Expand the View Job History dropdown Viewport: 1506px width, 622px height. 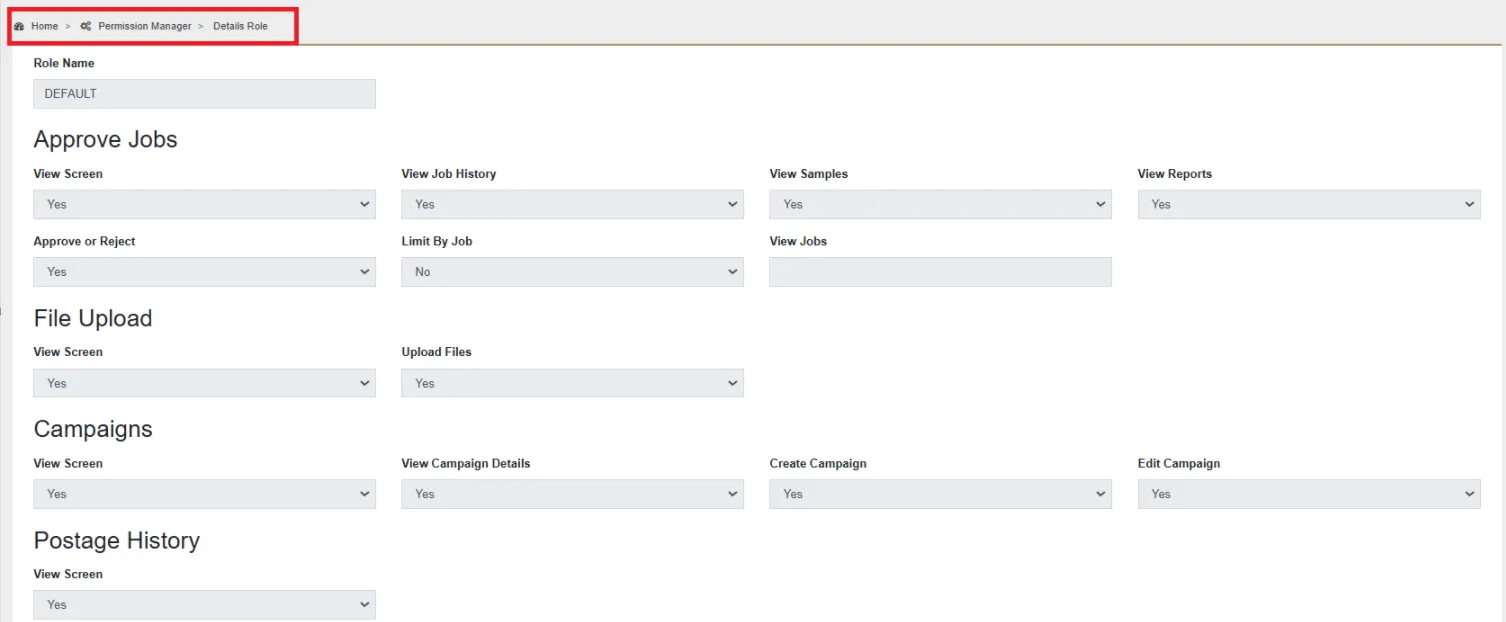click(x=572, y=204)
